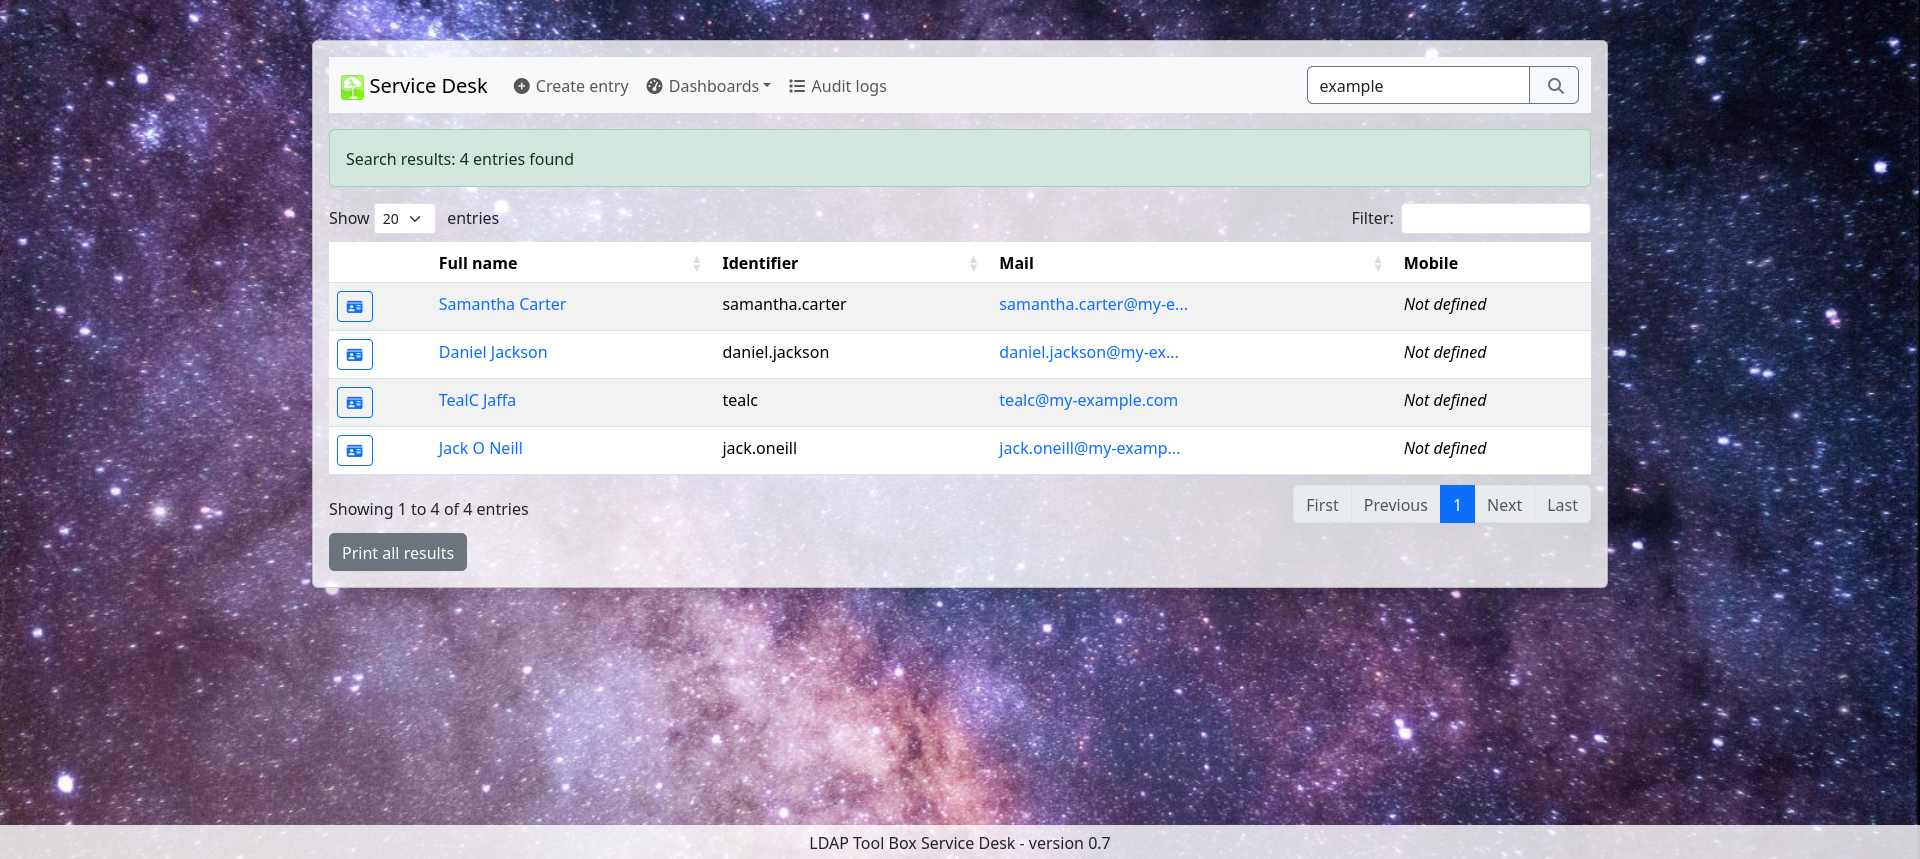Sort by Full name column arrows
The height and width of the screenshot is (859, 1920).
coord(696,264)
